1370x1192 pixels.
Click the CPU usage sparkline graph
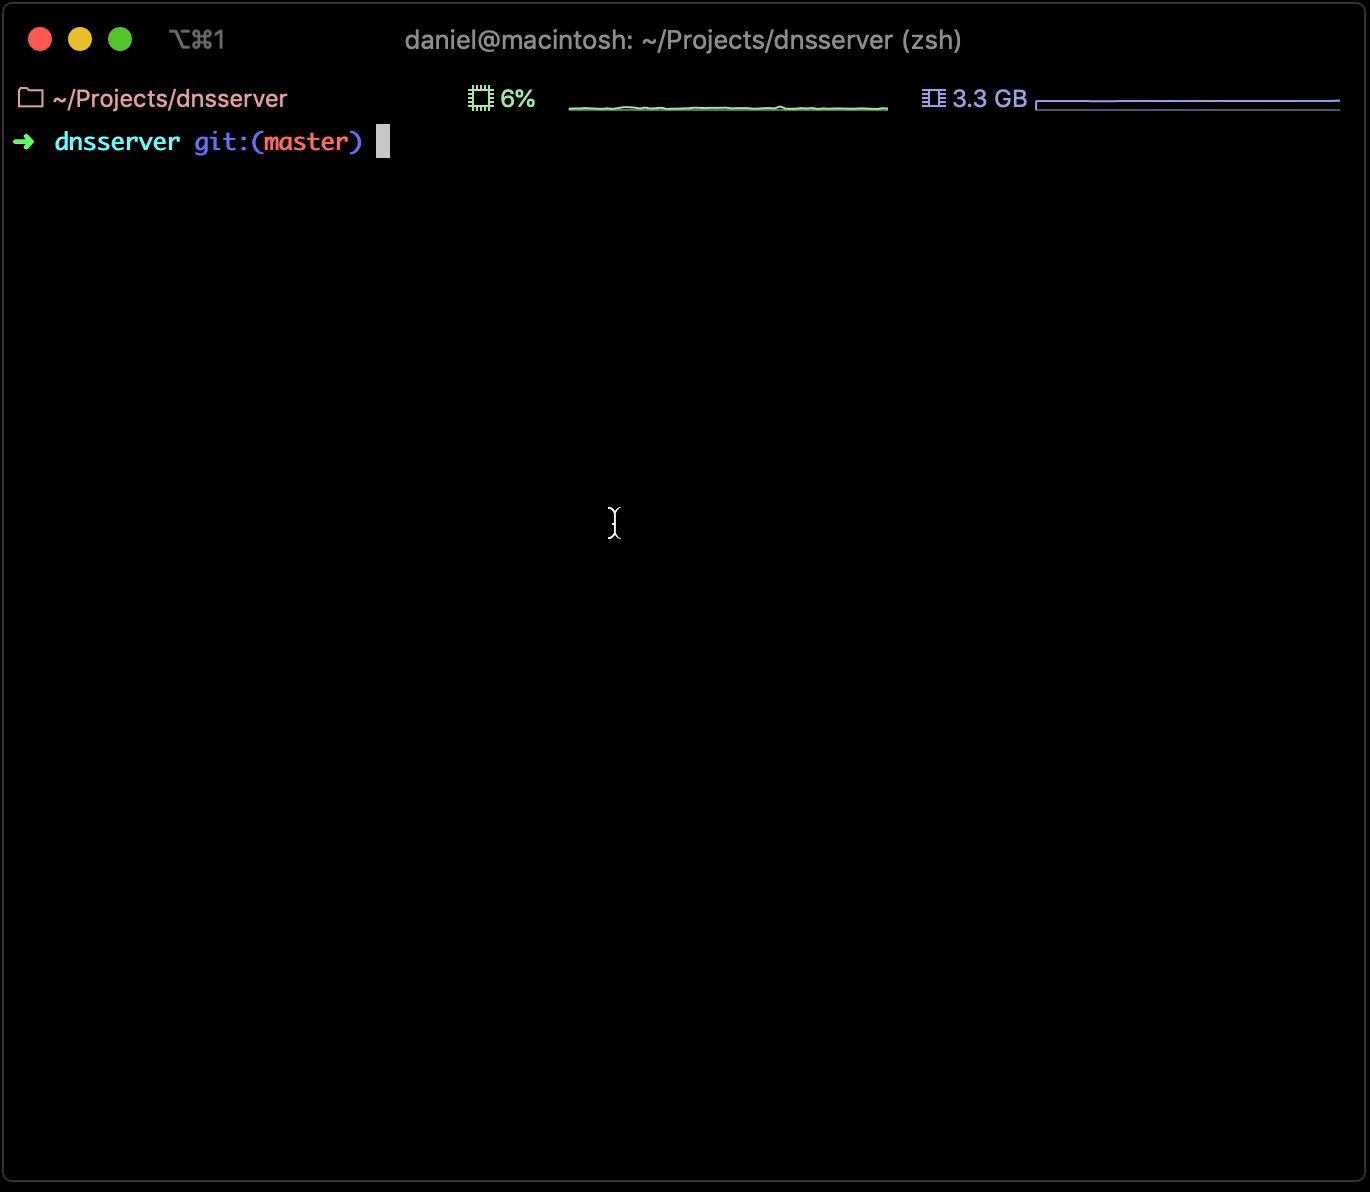728,103
